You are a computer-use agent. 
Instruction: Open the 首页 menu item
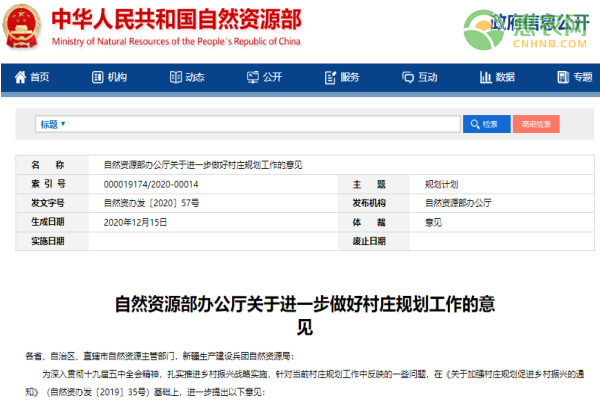(32, 77)
